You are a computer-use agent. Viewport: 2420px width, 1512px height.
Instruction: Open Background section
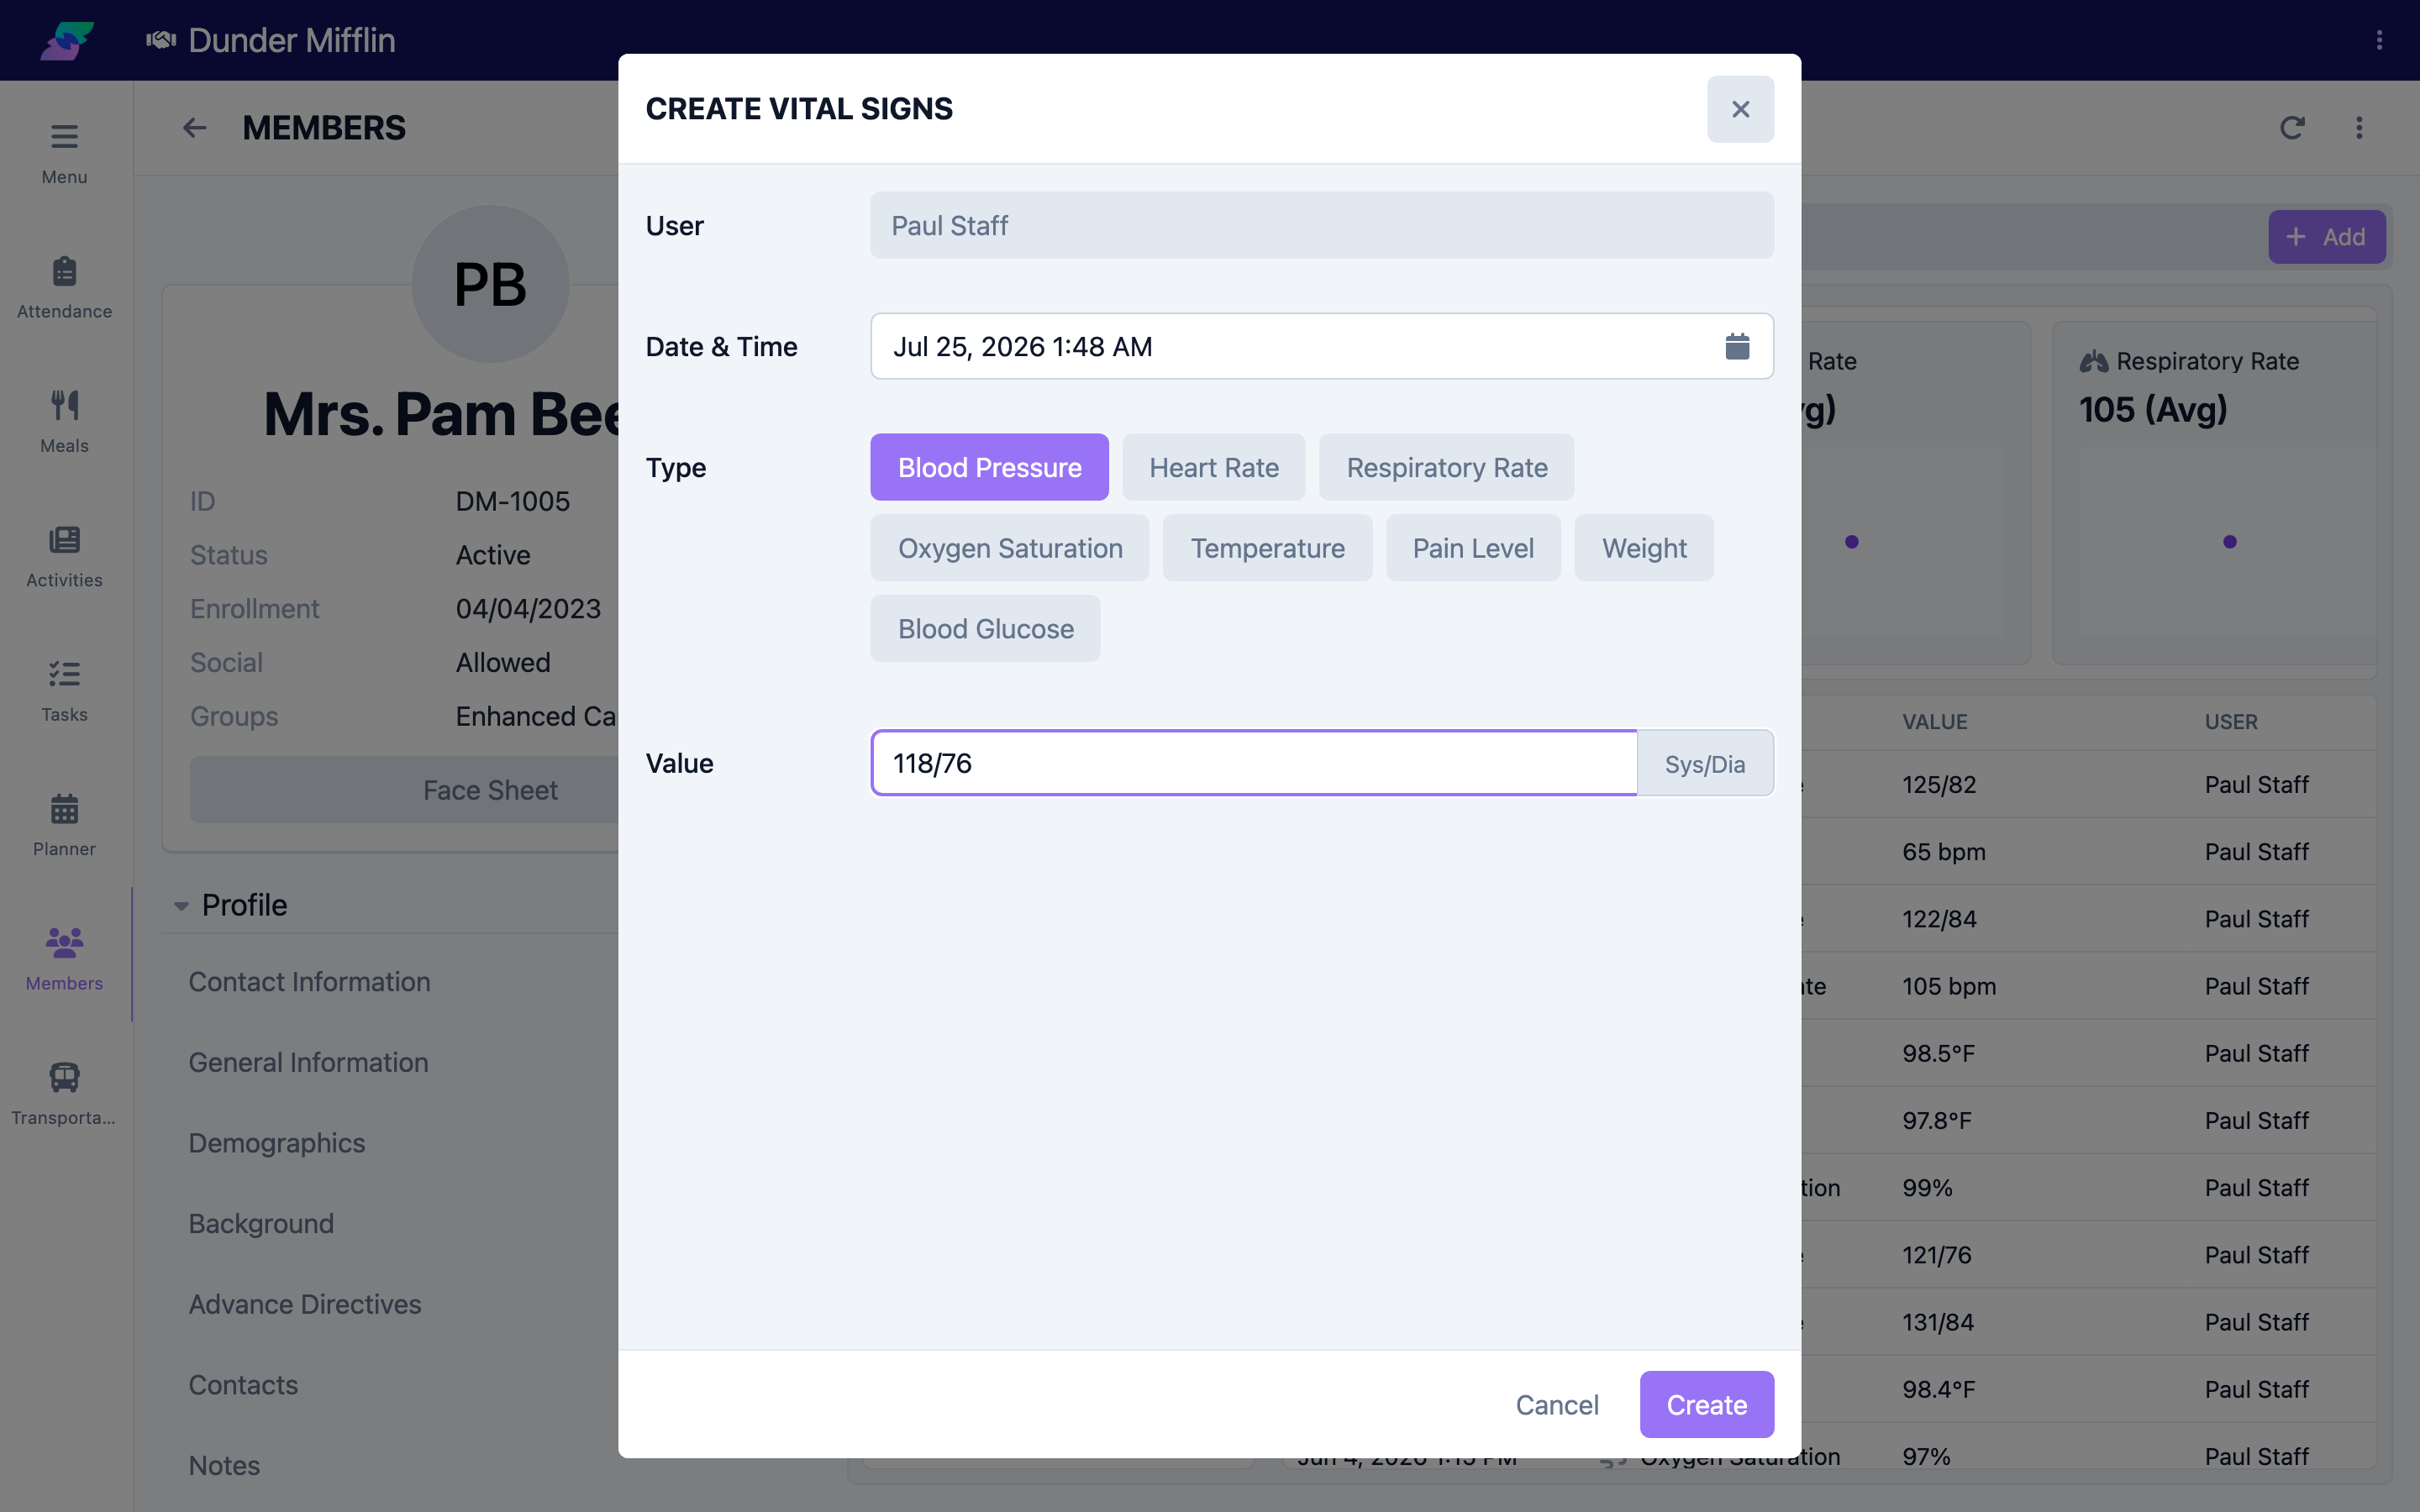coord(261,1224)
